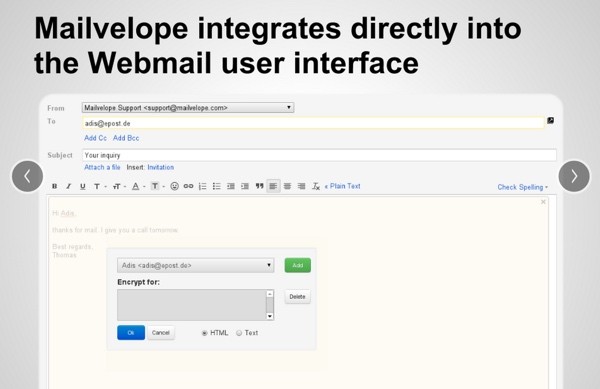Insert an Invitation
The image size is (600, 389).
pos(161,167)
